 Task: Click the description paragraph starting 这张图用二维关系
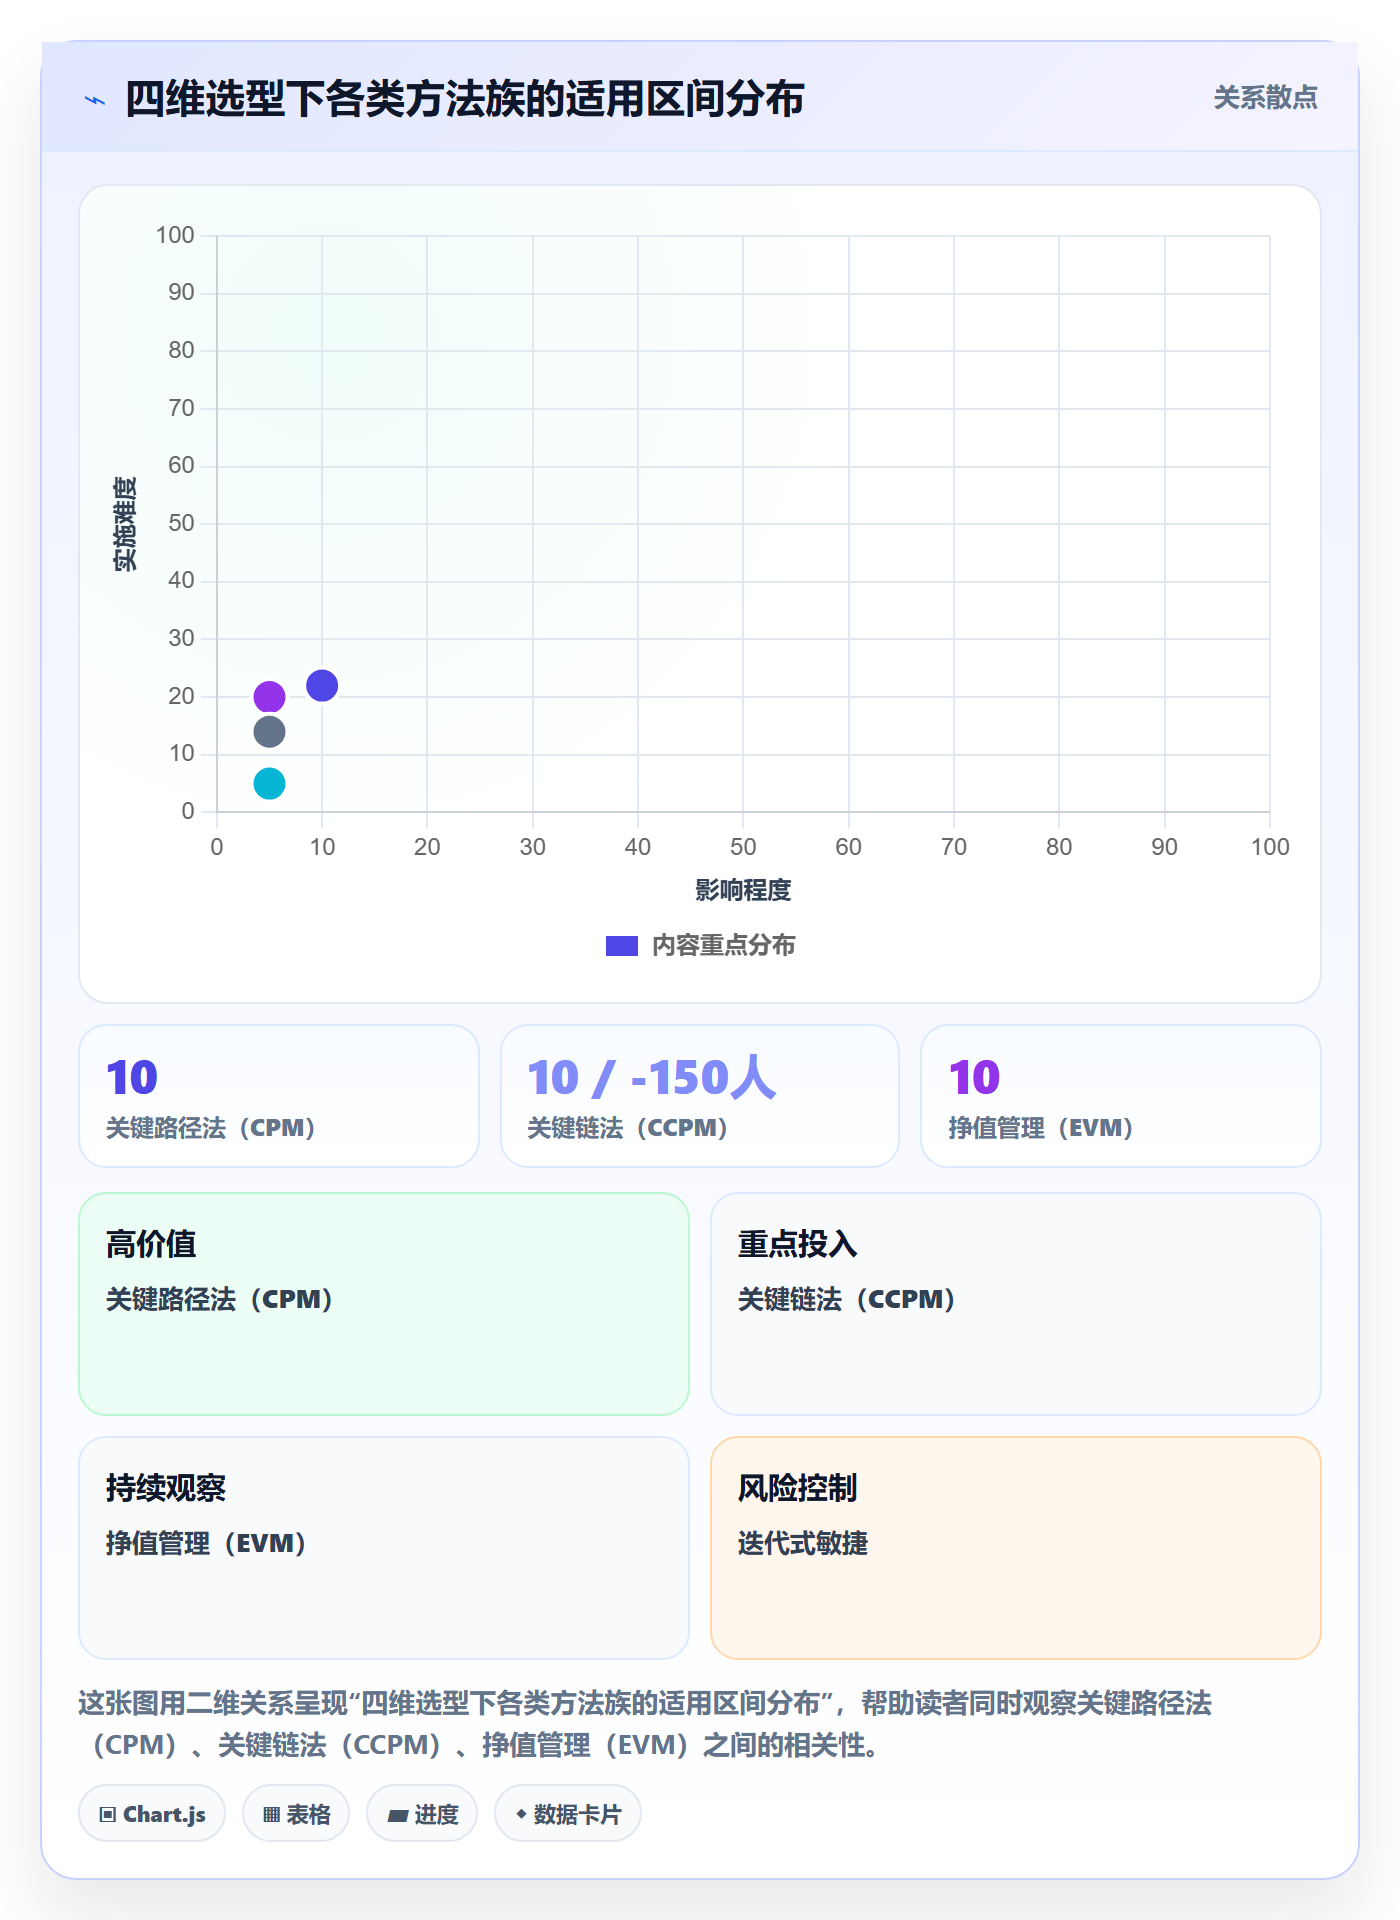[645, 1724]
